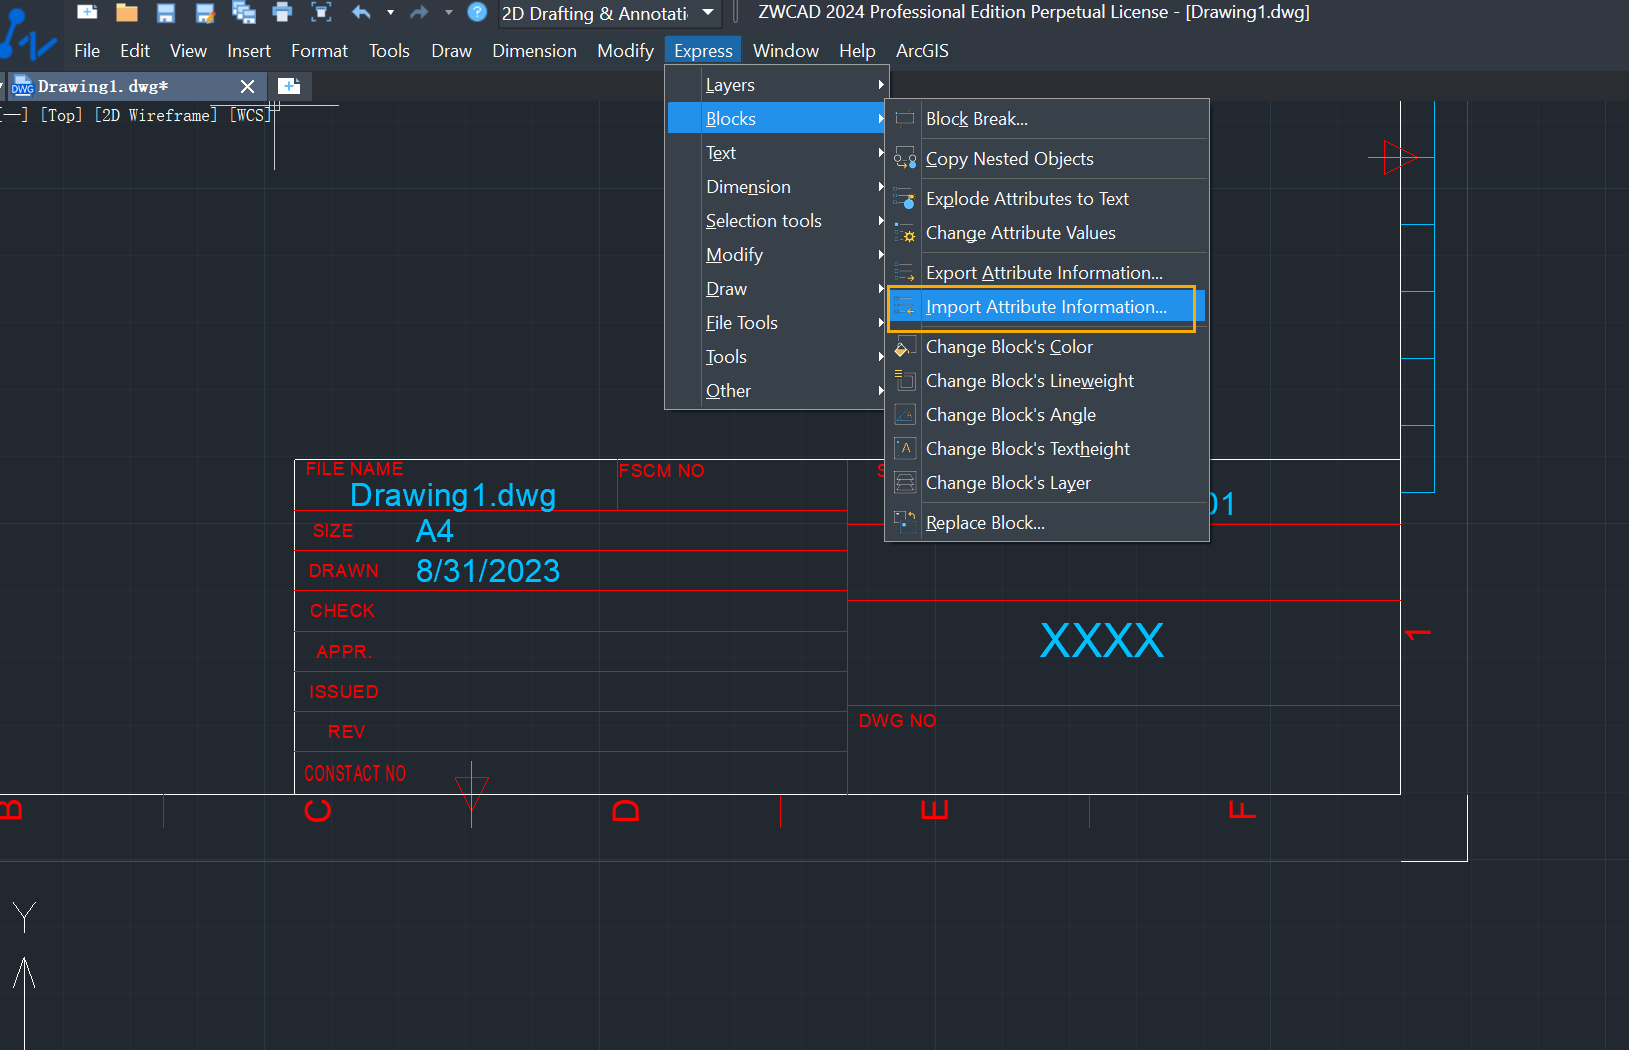The width and height of the screenshot is (1629, 1050).
Task: Expand the Selection tools submenu
Action: pyautogui.click(x=776, y=221)
